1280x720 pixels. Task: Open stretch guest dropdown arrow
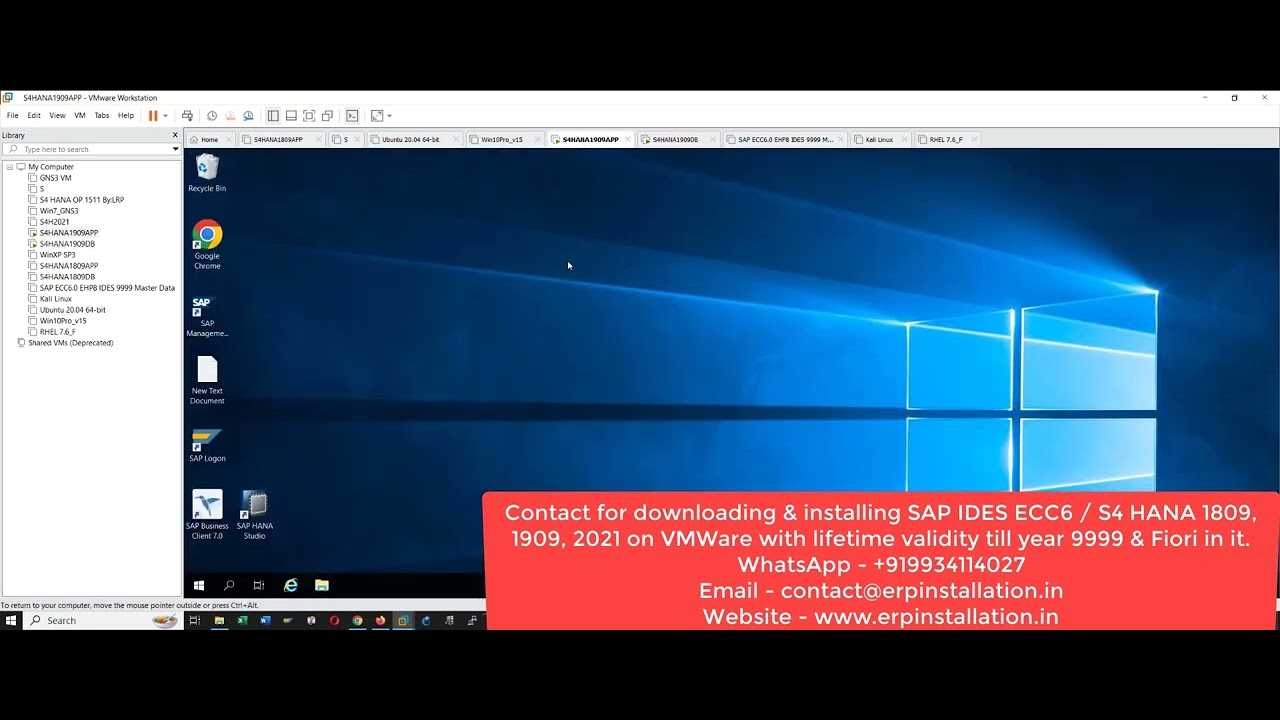pyautogui.click(x=389, y=116)
